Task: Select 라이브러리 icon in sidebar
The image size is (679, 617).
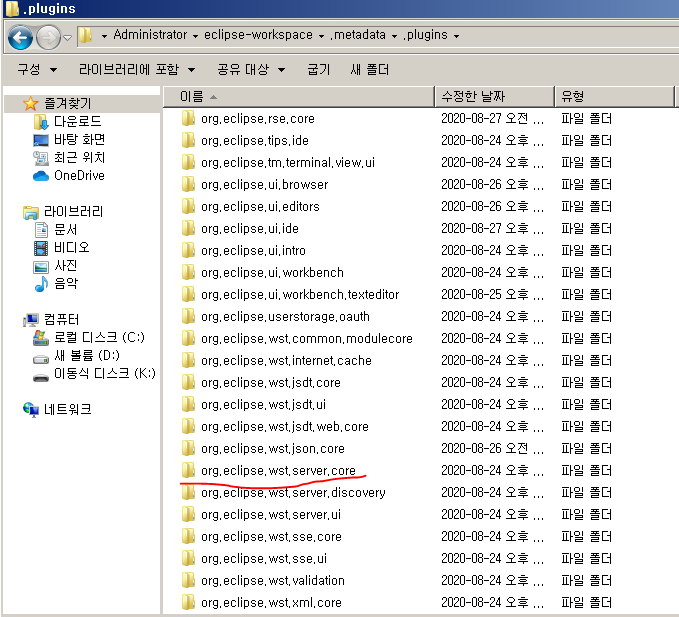Action: click(31, 212)
